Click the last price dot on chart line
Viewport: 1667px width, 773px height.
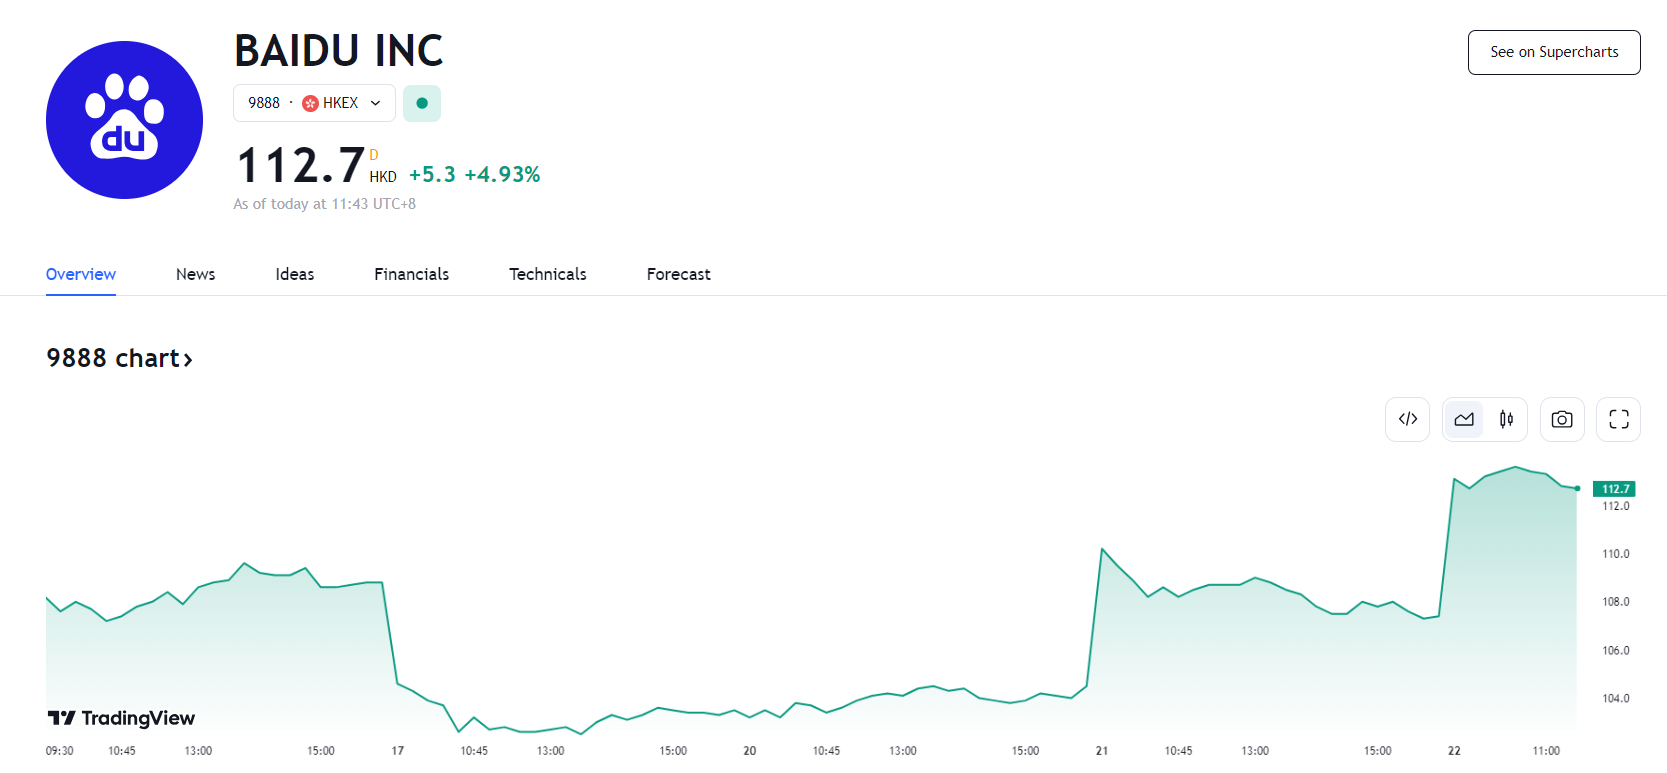[x=1577, y=488]
